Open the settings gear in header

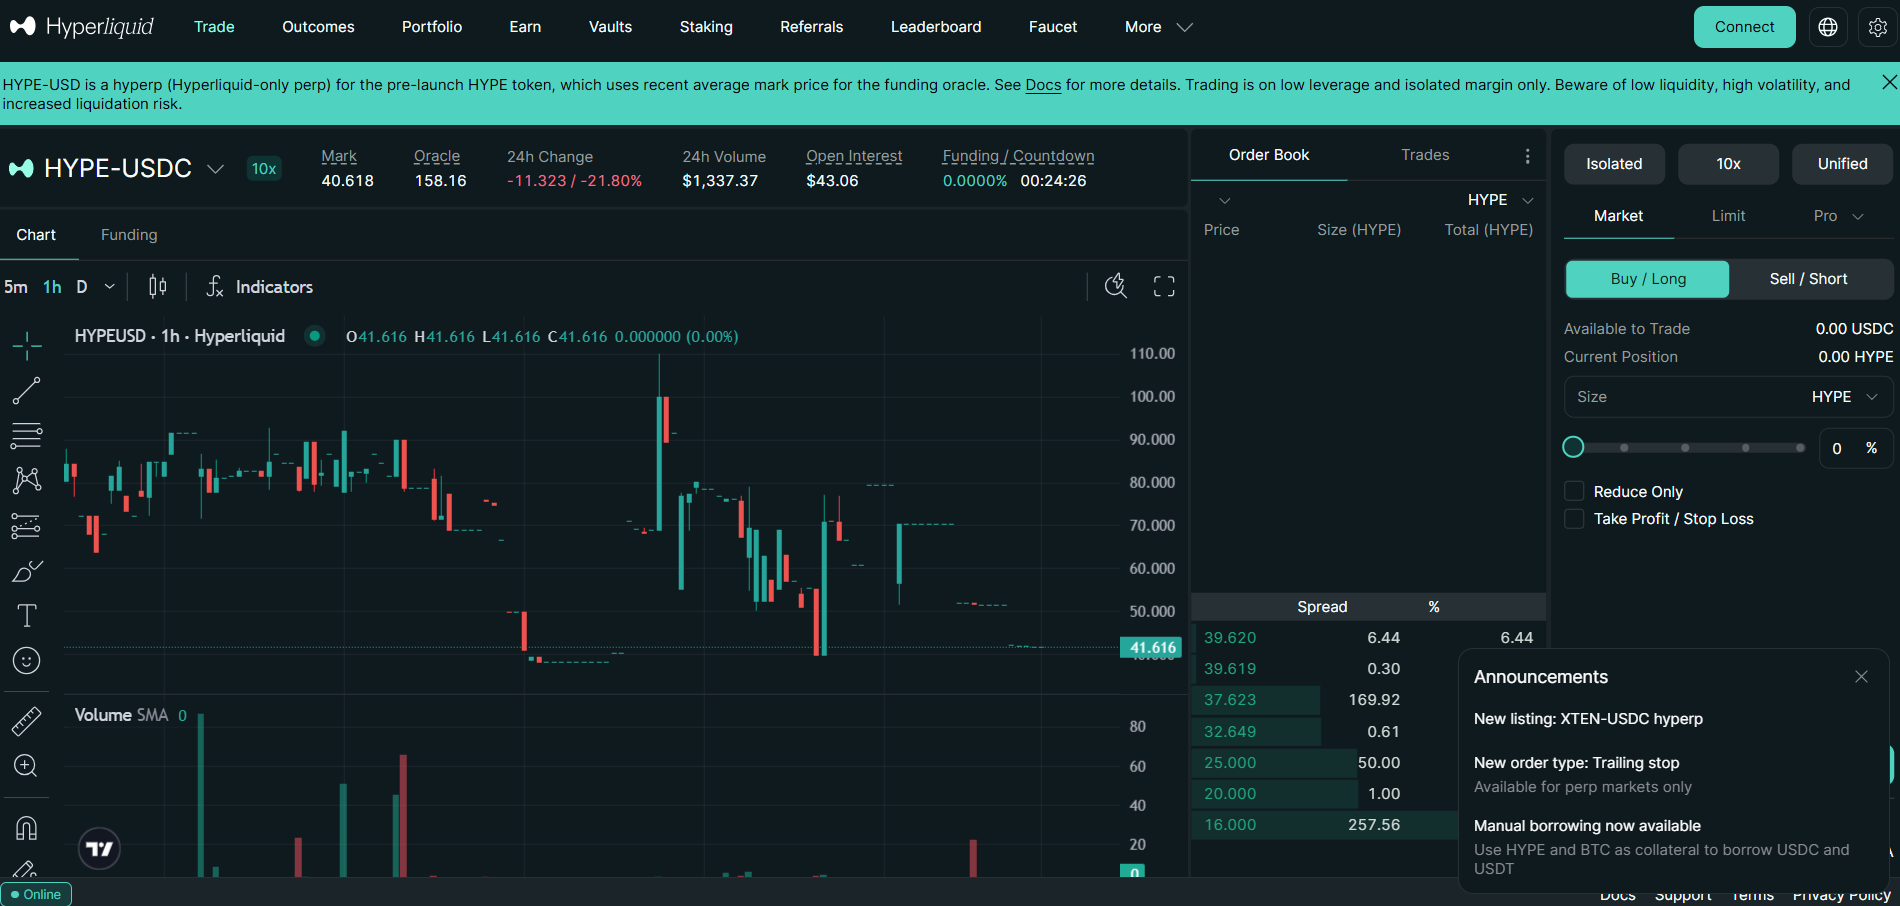tap(1878, 27)
